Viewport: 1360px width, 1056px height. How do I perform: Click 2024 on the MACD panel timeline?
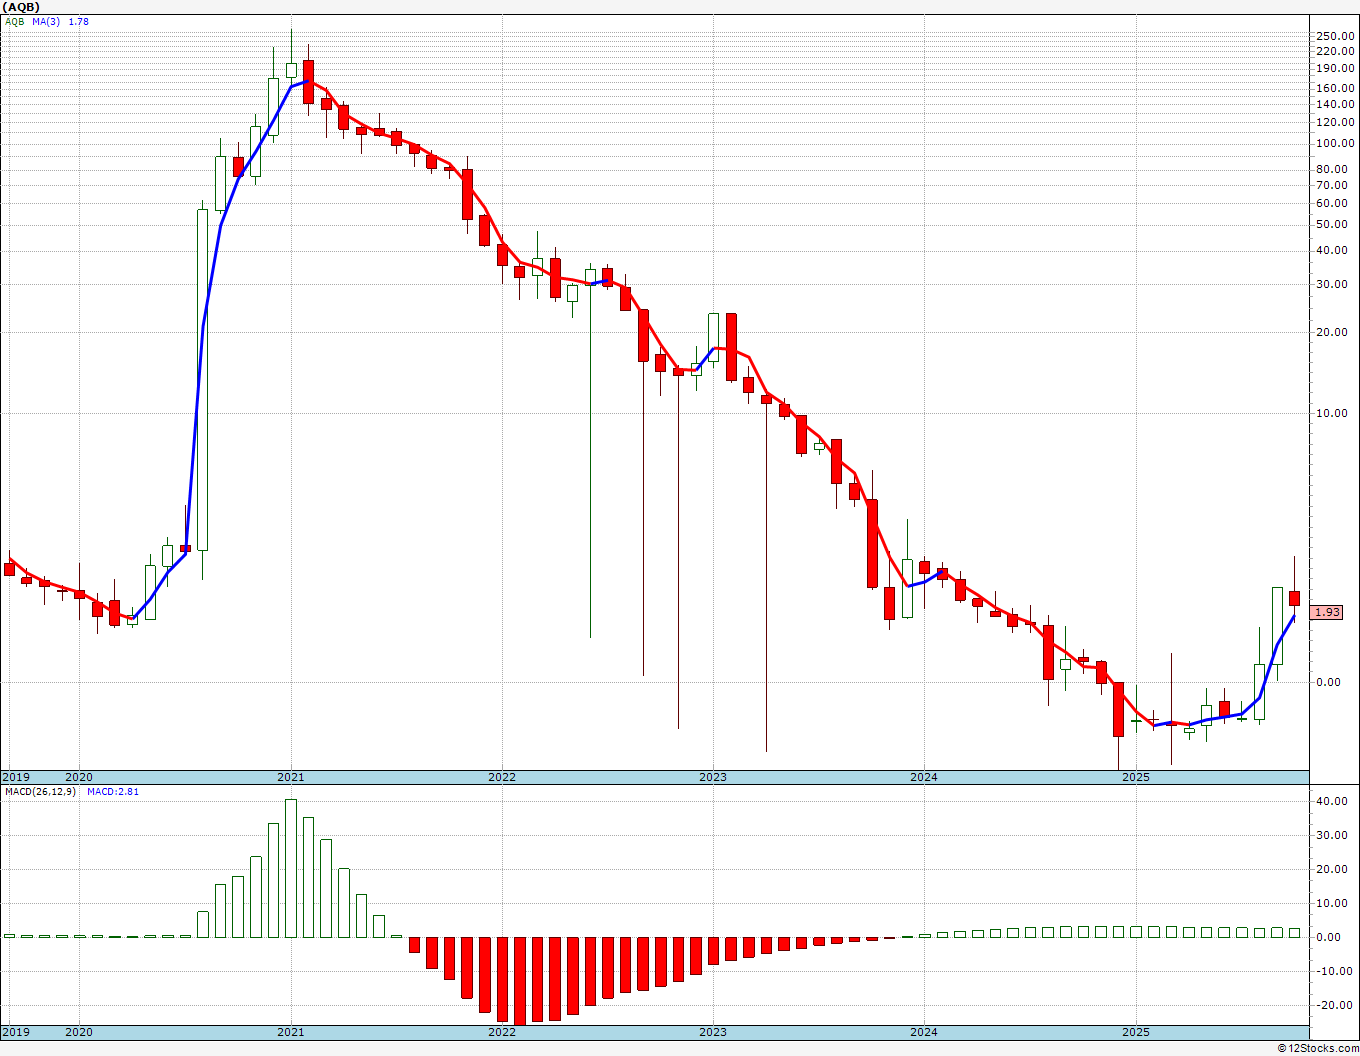(x=923, y=1032)
